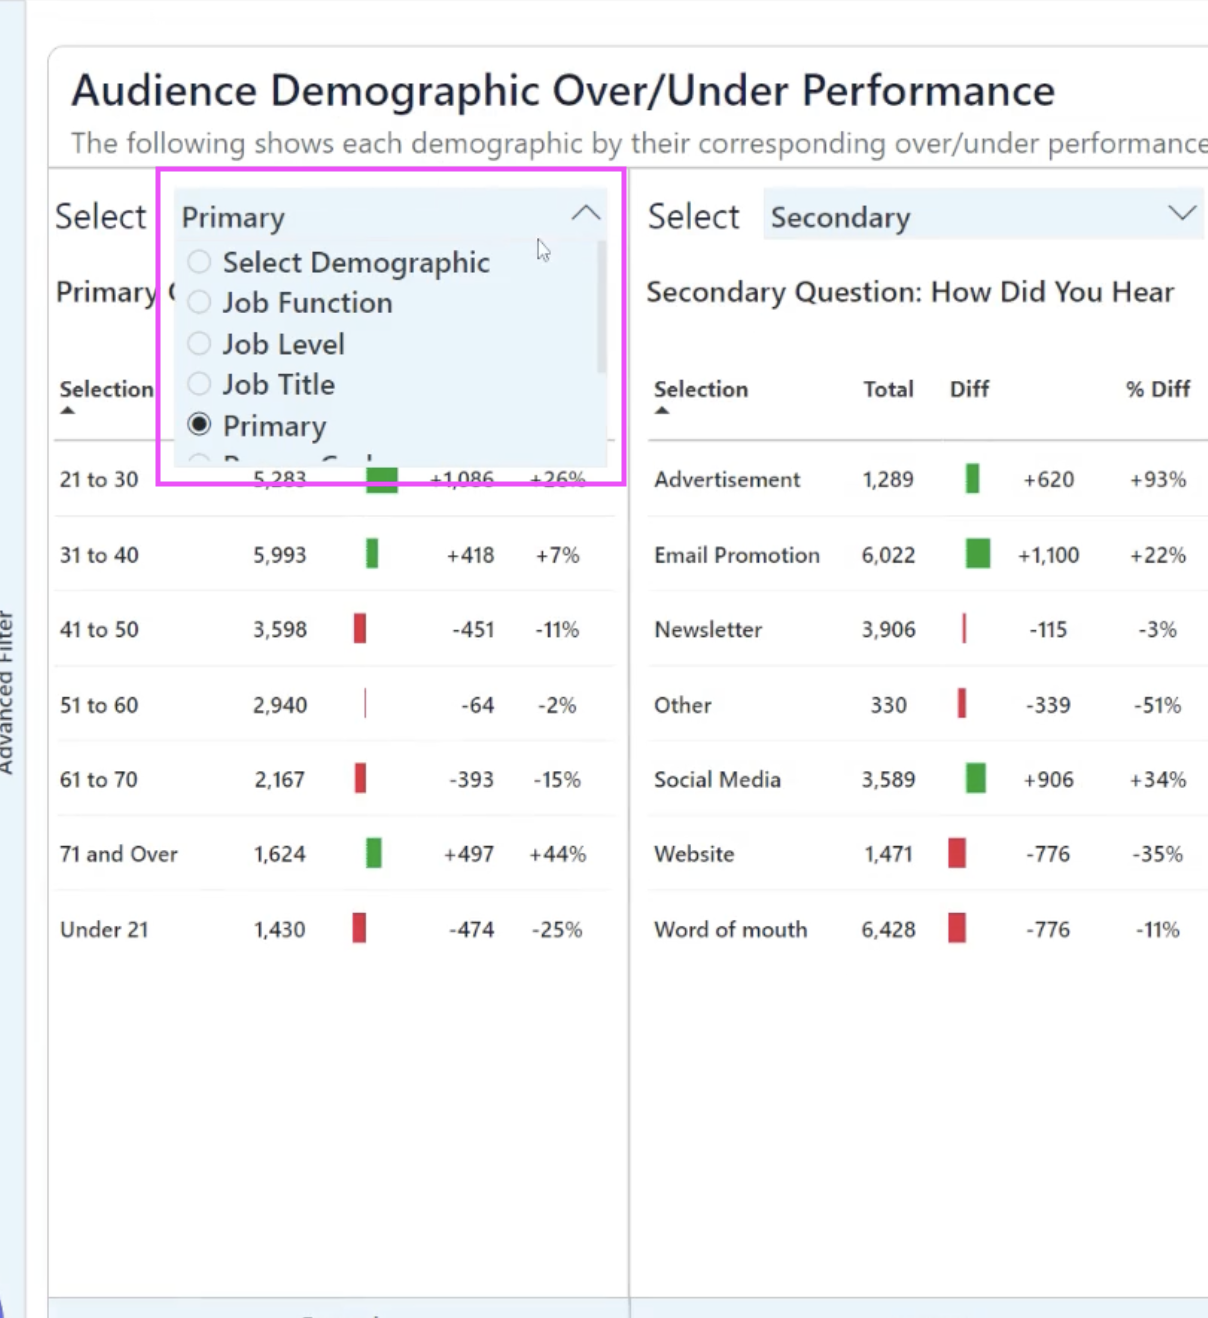Open the Advanced Filter side panel
Viewport: 1208px width, 1318px height.
click(6, 692)
